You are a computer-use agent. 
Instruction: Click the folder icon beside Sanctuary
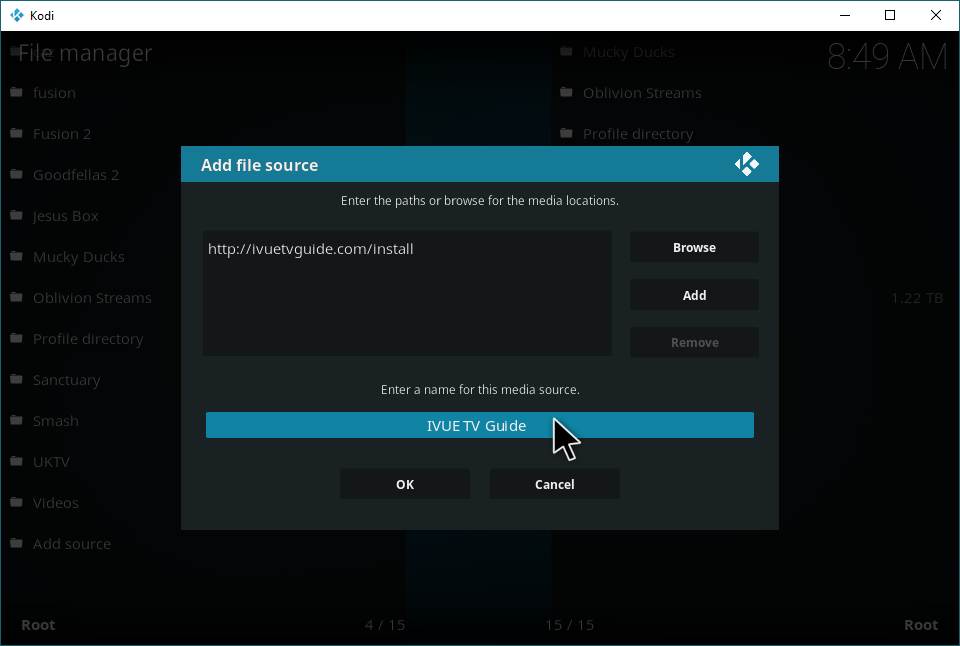[17, 380]
